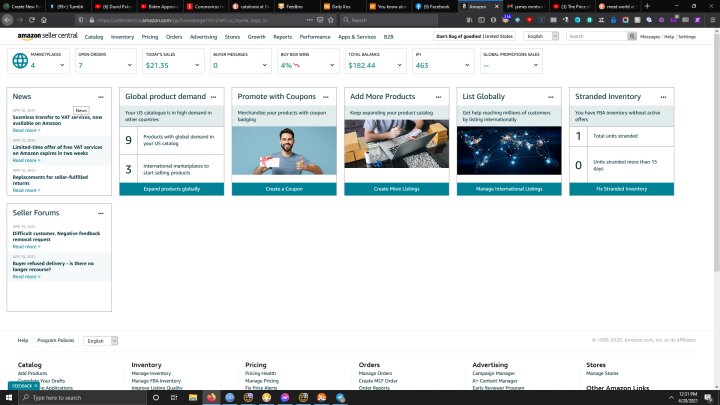Click the Manage International Listings button
720x405 pixels.
tap(509, 189)
